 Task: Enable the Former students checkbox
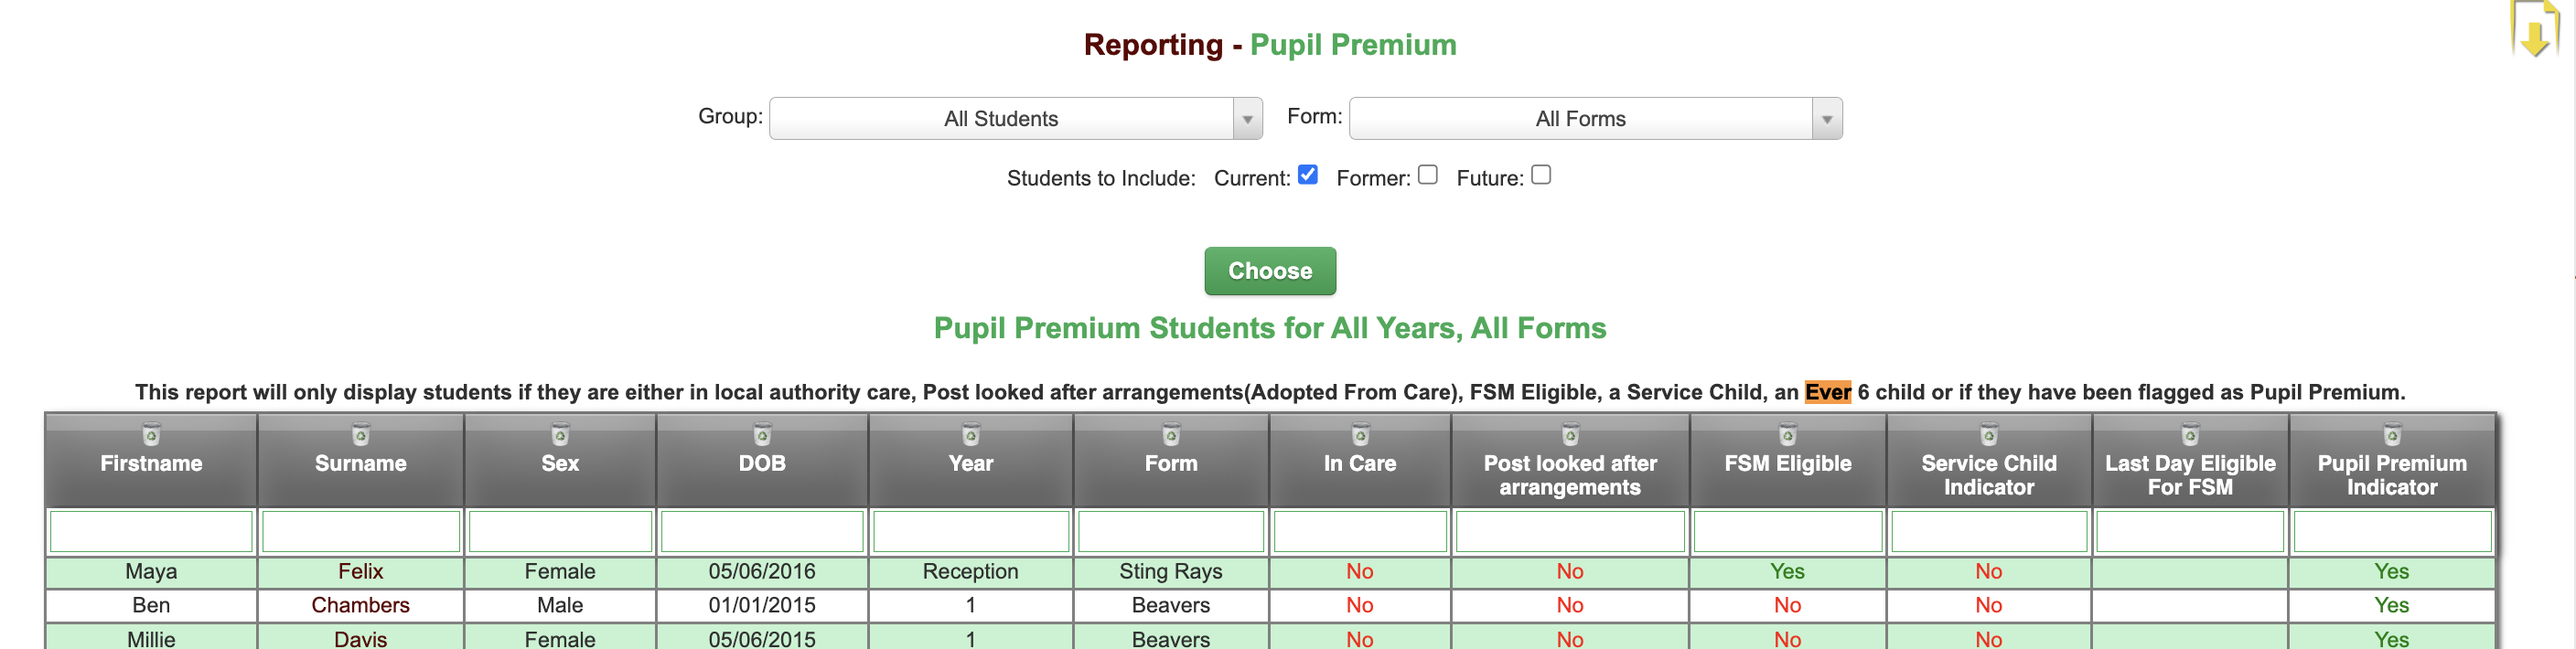click(x=1428, y=175)
